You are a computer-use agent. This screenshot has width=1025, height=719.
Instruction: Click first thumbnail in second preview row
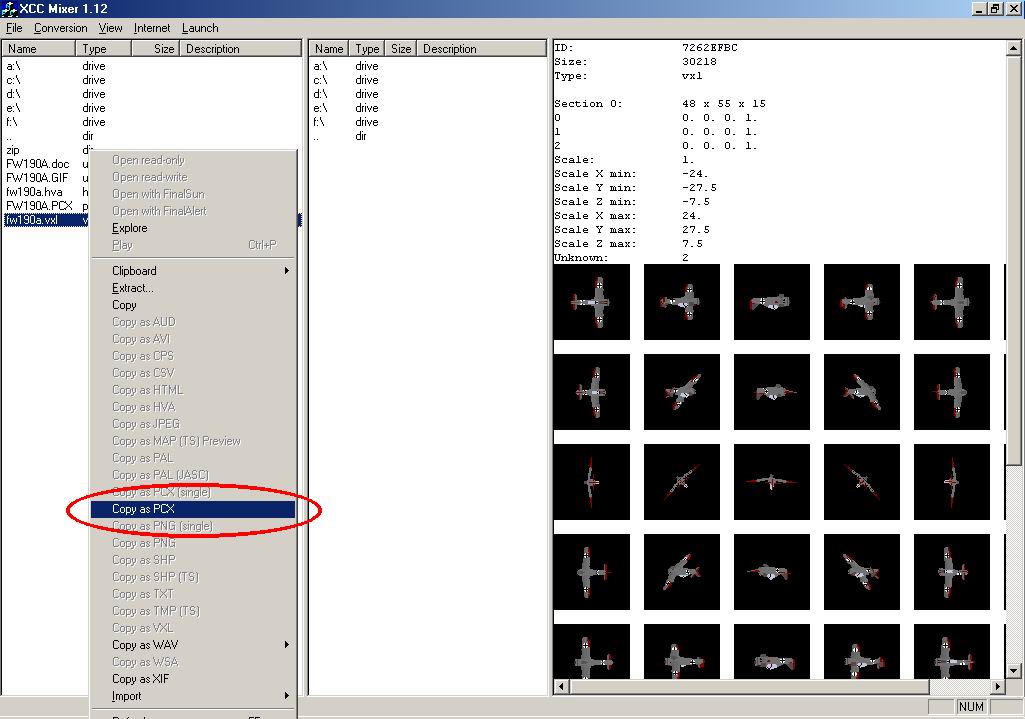[x=592, y=392]
